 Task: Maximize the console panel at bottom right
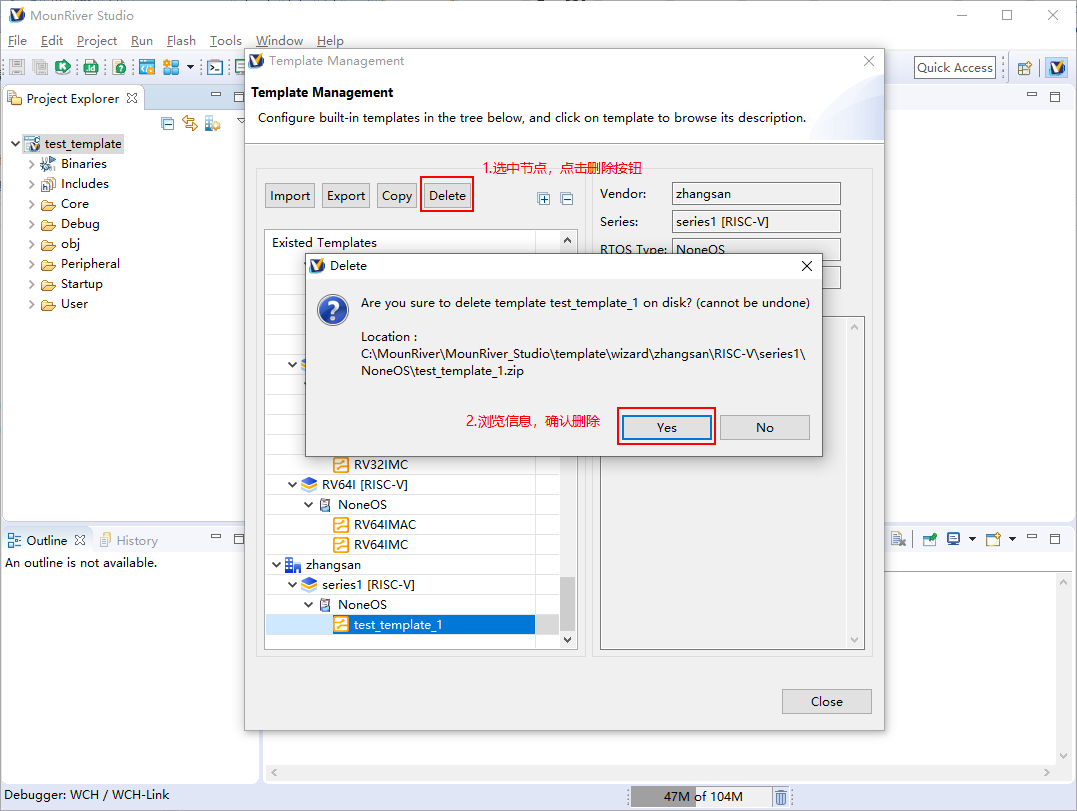pos(1055,539)
